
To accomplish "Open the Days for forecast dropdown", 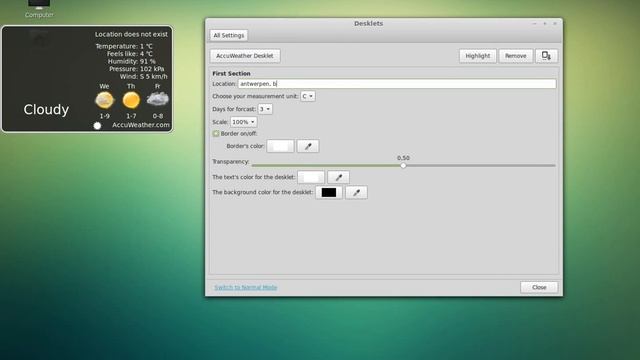I will pyautogui.click(x=265, y=109).
